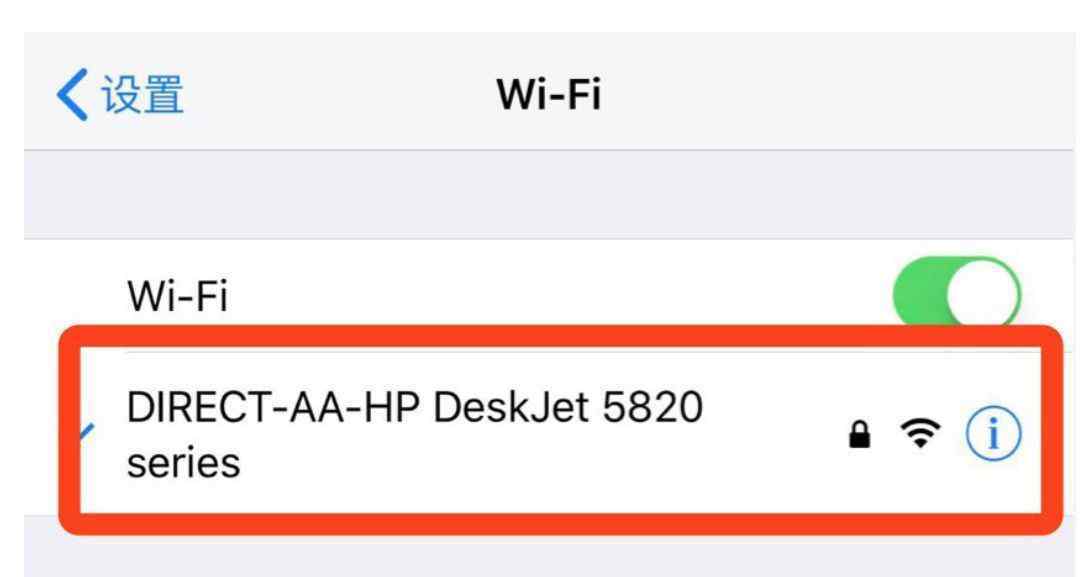Click the word "series" in the network name
1080x577 pixels.
pyautogui.click(x=183, y=463)
